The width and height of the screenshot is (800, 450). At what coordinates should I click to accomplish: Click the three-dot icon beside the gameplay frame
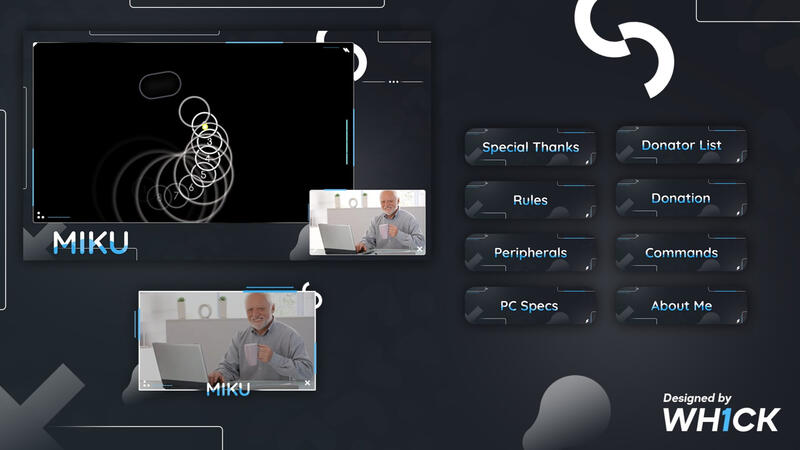click(x=393, y=81)
